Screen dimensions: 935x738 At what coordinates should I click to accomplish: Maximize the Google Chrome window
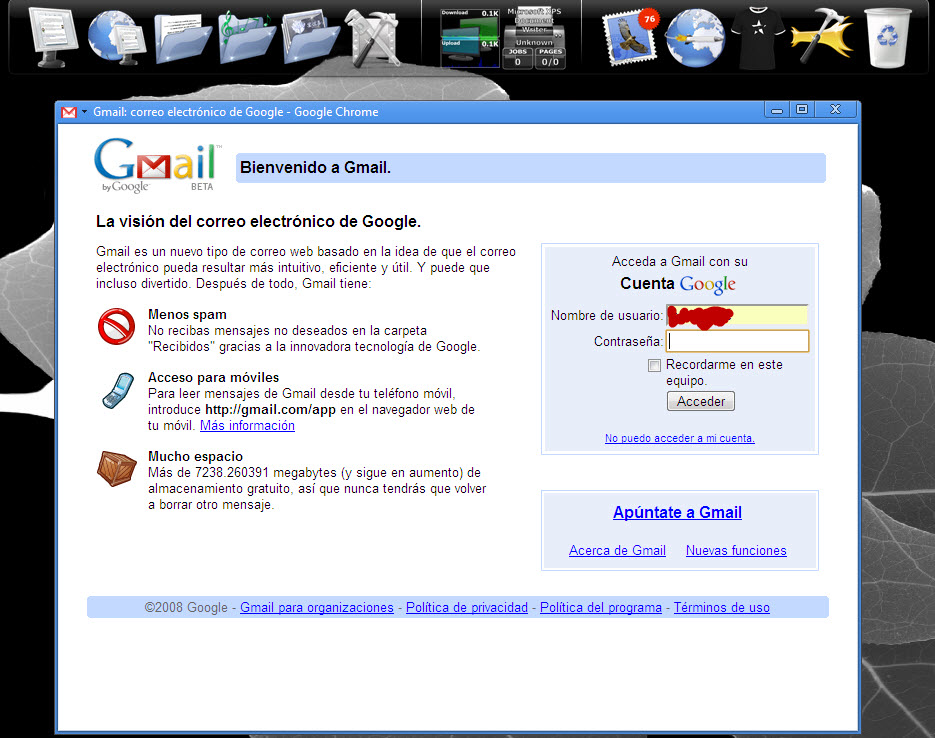(802, 110)
